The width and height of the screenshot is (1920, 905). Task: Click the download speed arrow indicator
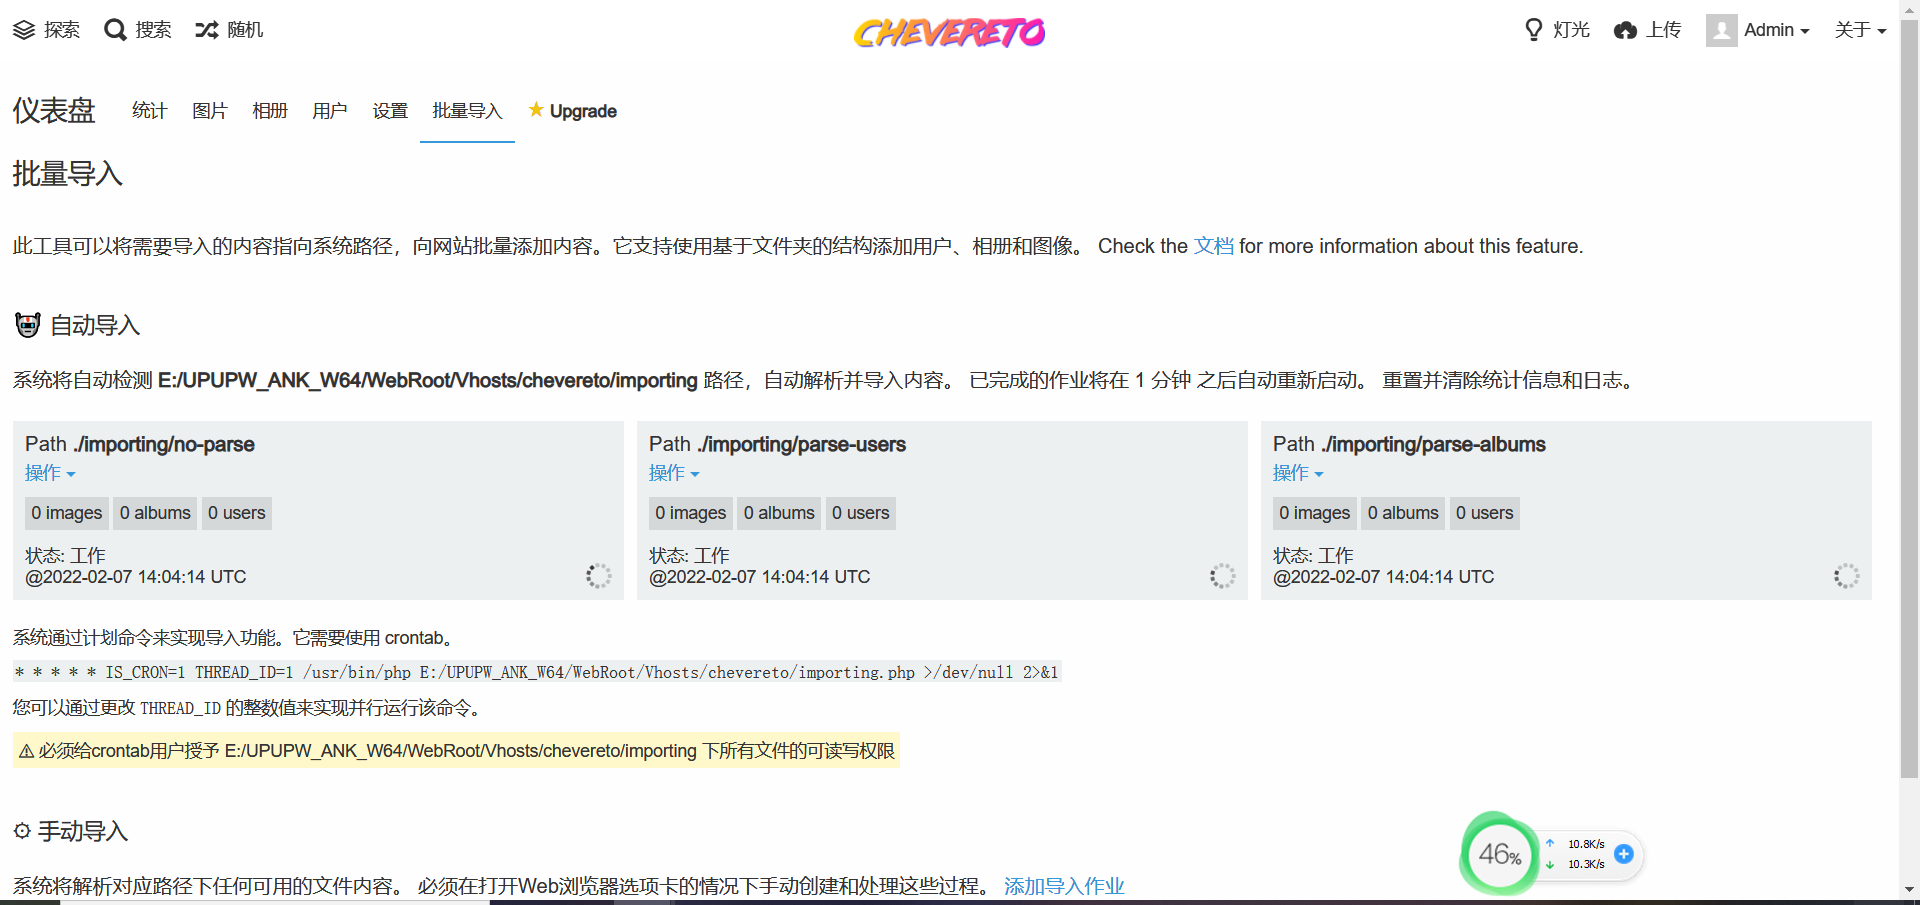[x=1550, y=865]
